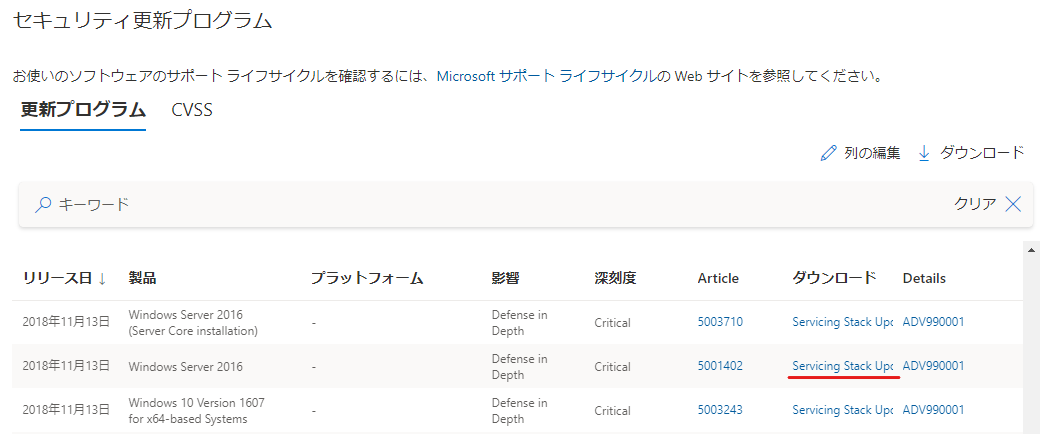Click the 影響 column header
Image resolution: width=1043 pixels, height=434 pixels.
(x=506, y=279)
